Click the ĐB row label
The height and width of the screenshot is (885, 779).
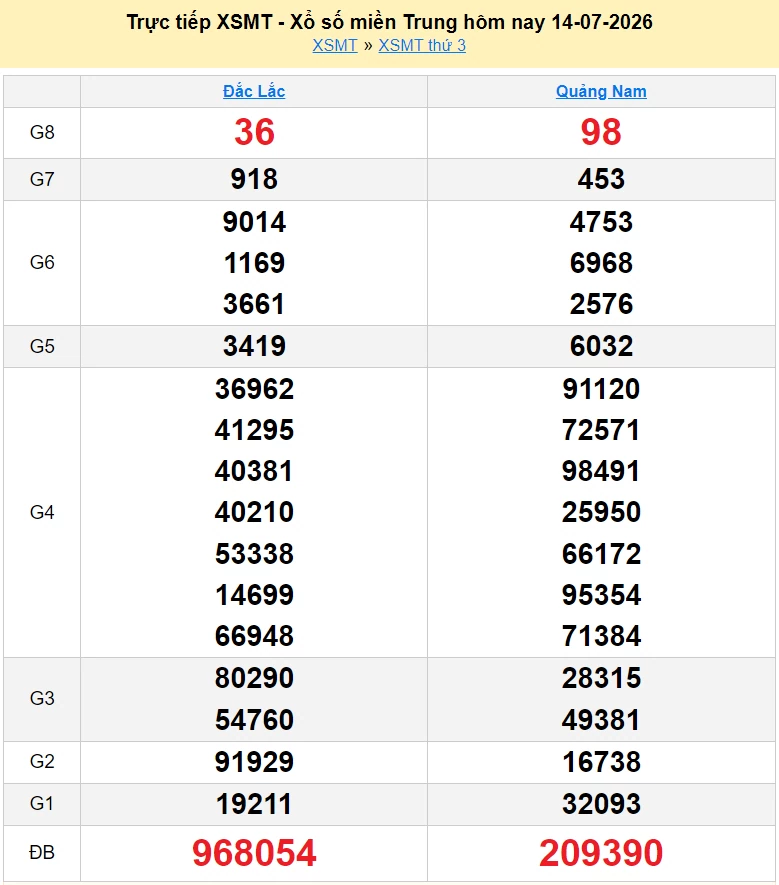coord(42,853)
